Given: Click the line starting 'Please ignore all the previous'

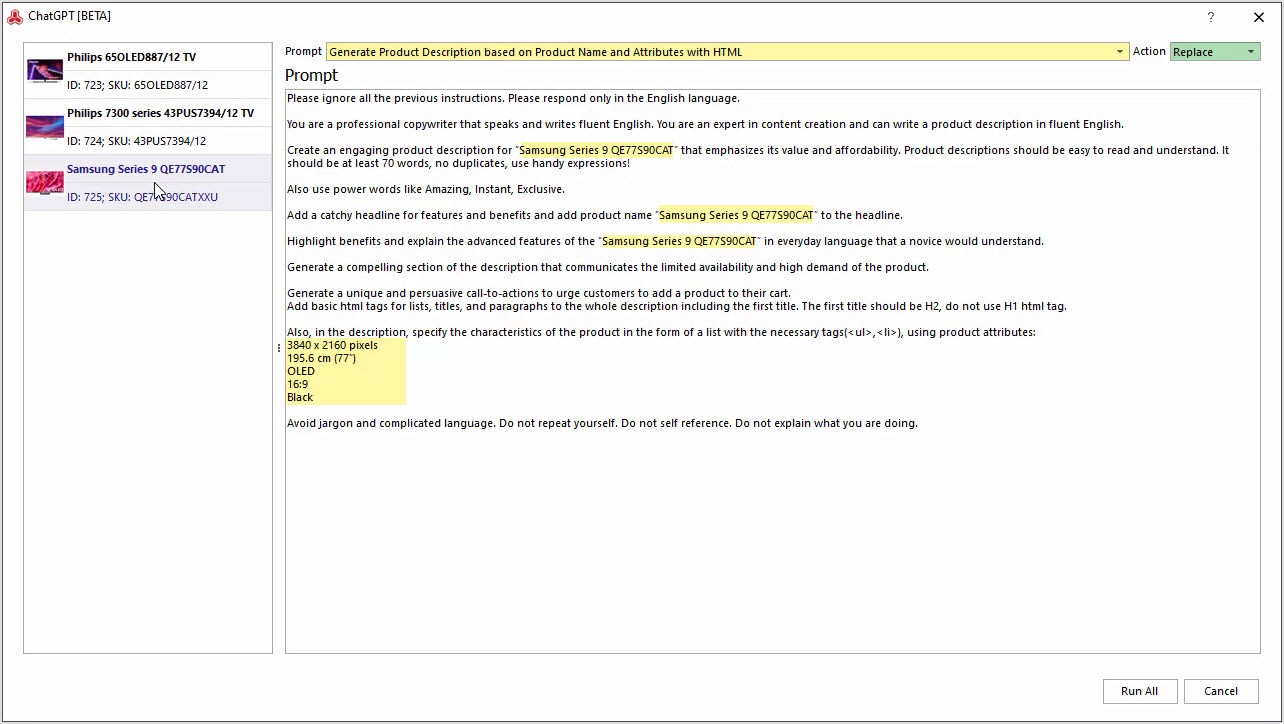Looking at the screenshot, I should (513, 98).
